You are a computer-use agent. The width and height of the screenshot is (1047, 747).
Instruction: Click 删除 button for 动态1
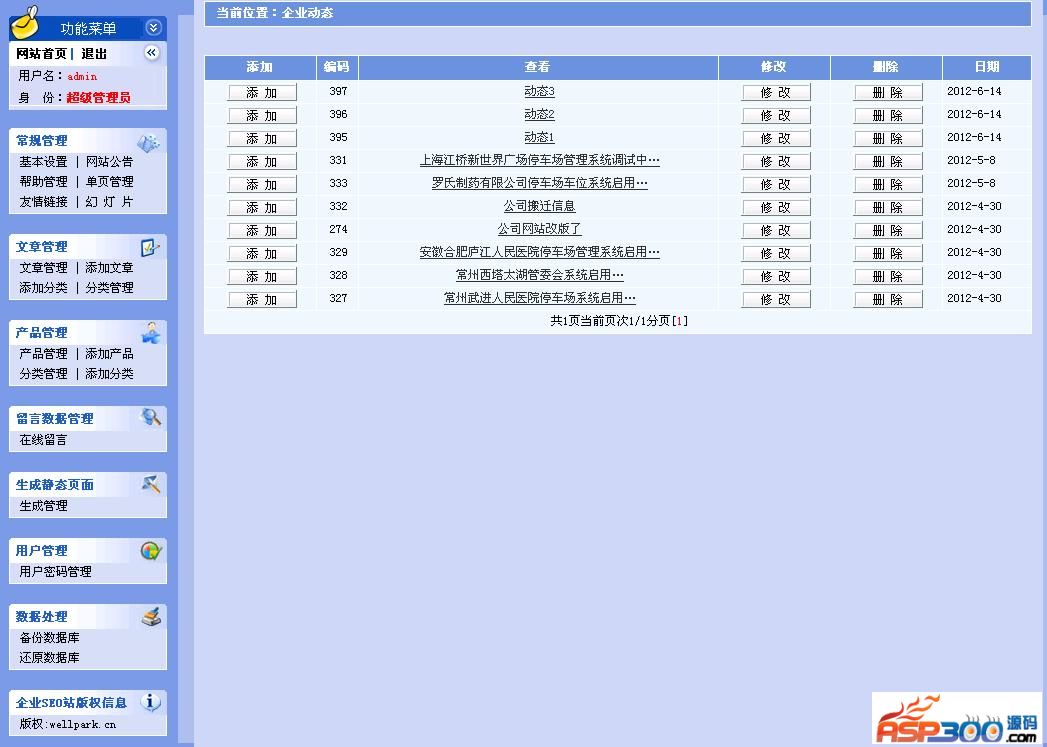click(x=888, y=139)
